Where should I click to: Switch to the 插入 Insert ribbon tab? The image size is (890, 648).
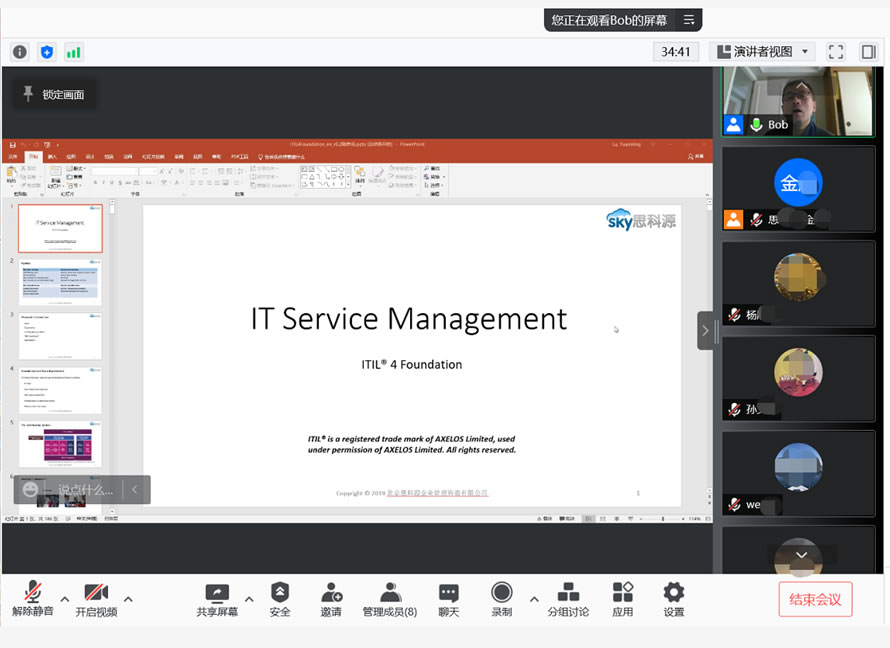click(x=52, y=157)
